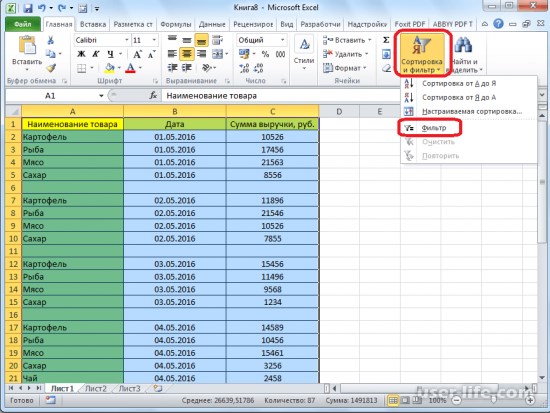The image size is (550, 413).
Task: Open font color dropdown arrow
Action: click(x=140, y=68)
